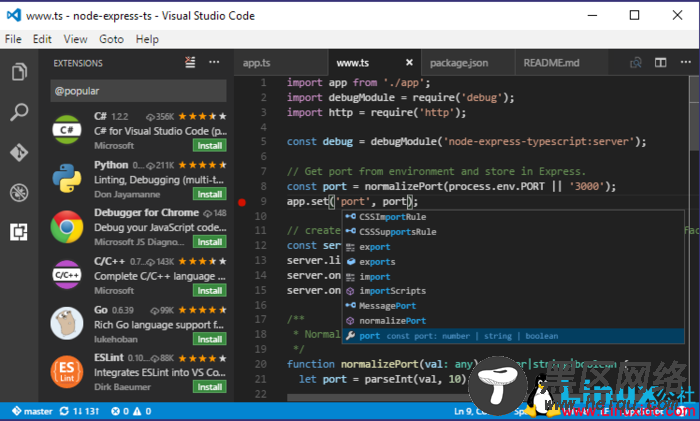The image size is (700, 421).
Task: Open the editor more actions ellipsis
Action: click(x=686, y=62)
